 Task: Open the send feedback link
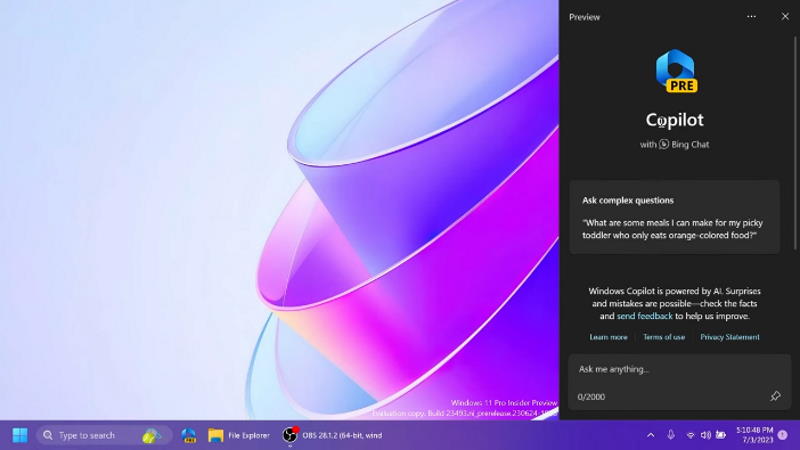coord(644,316)
